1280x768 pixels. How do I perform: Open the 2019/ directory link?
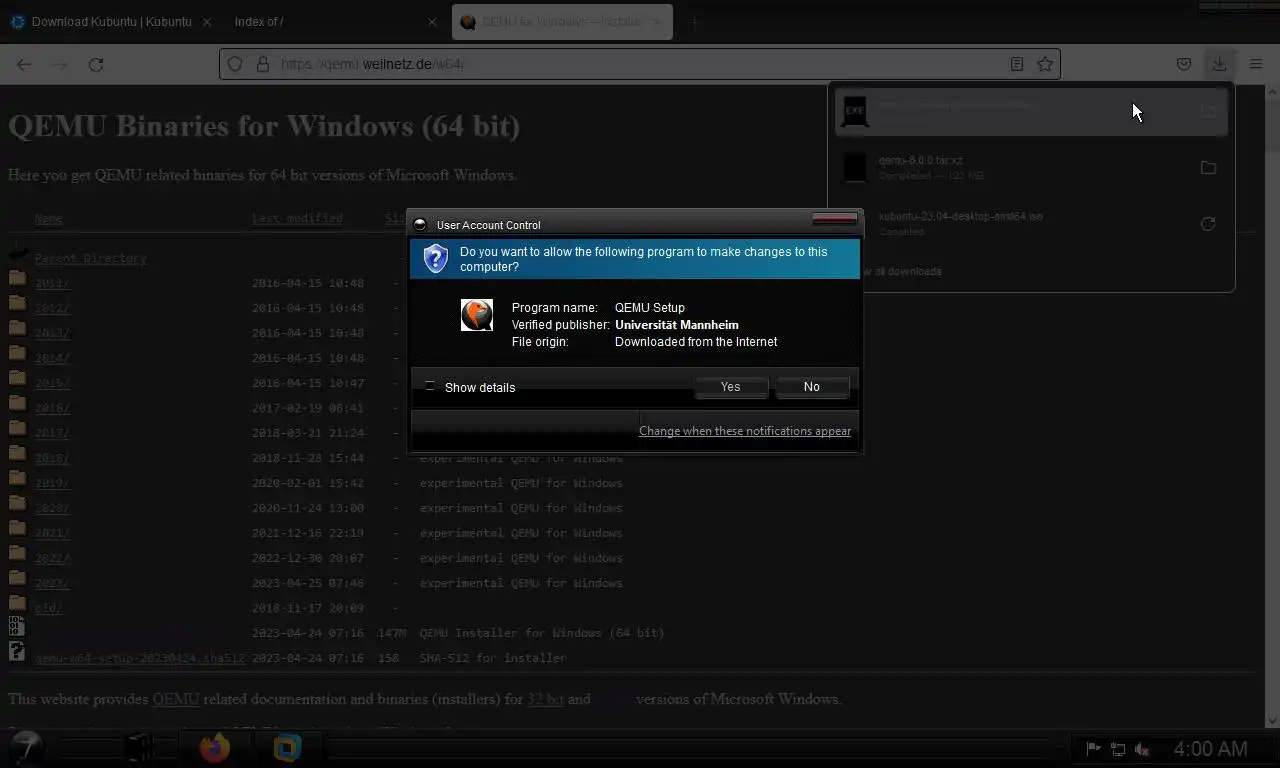pos(52,483)
